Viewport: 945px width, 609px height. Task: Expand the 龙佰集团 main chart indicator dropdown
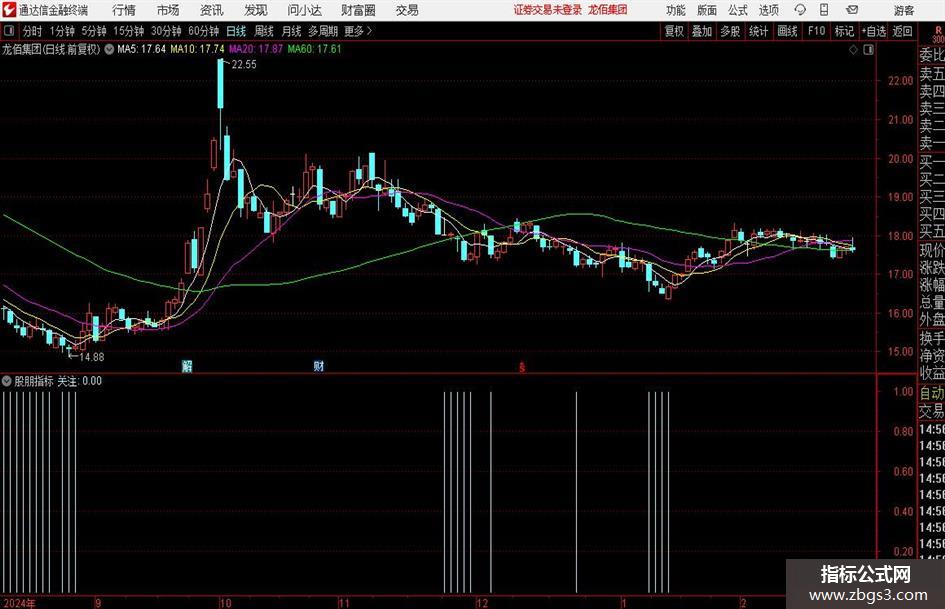click(x=109, y=49)
